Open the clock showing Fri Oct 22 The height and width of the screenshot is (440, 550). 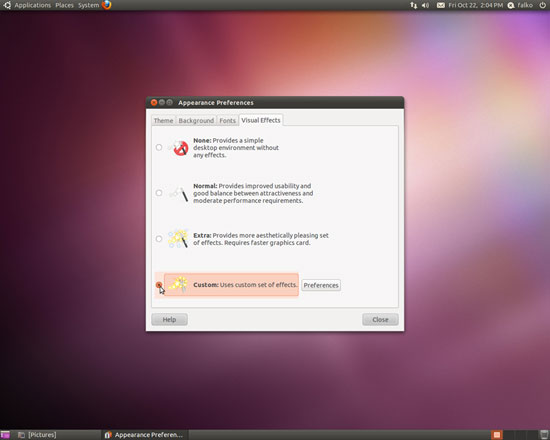(476, 5)
